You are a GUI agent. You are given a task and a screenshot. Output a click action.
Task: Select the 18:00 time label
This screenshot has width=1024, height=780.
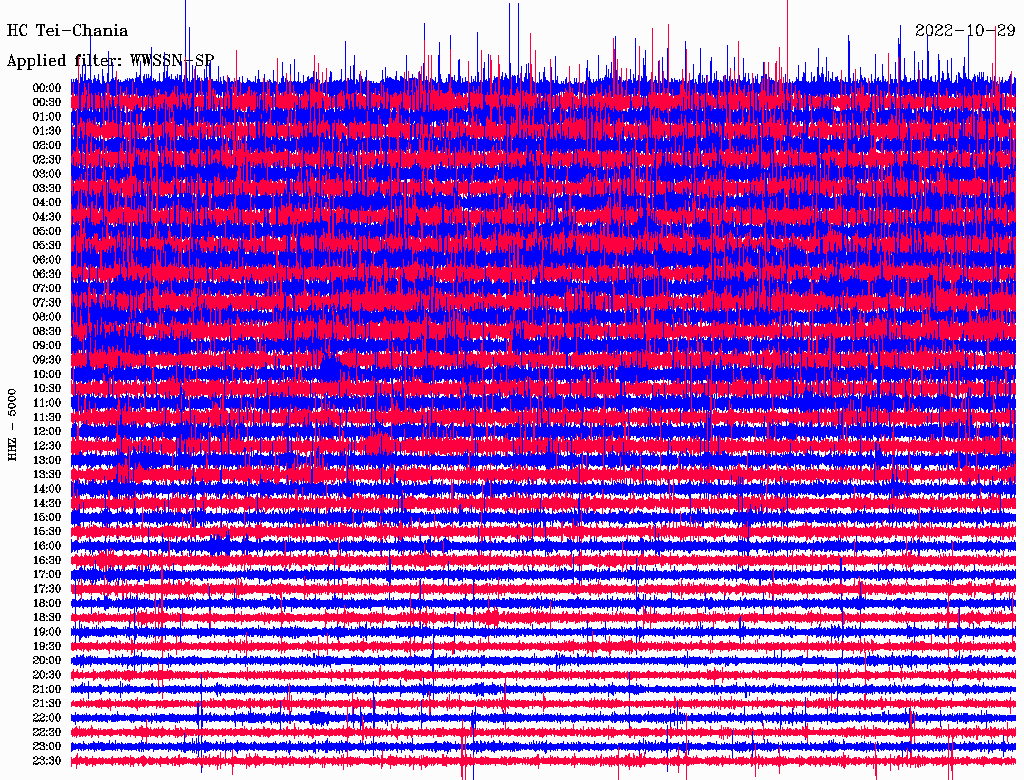[47, 604]
